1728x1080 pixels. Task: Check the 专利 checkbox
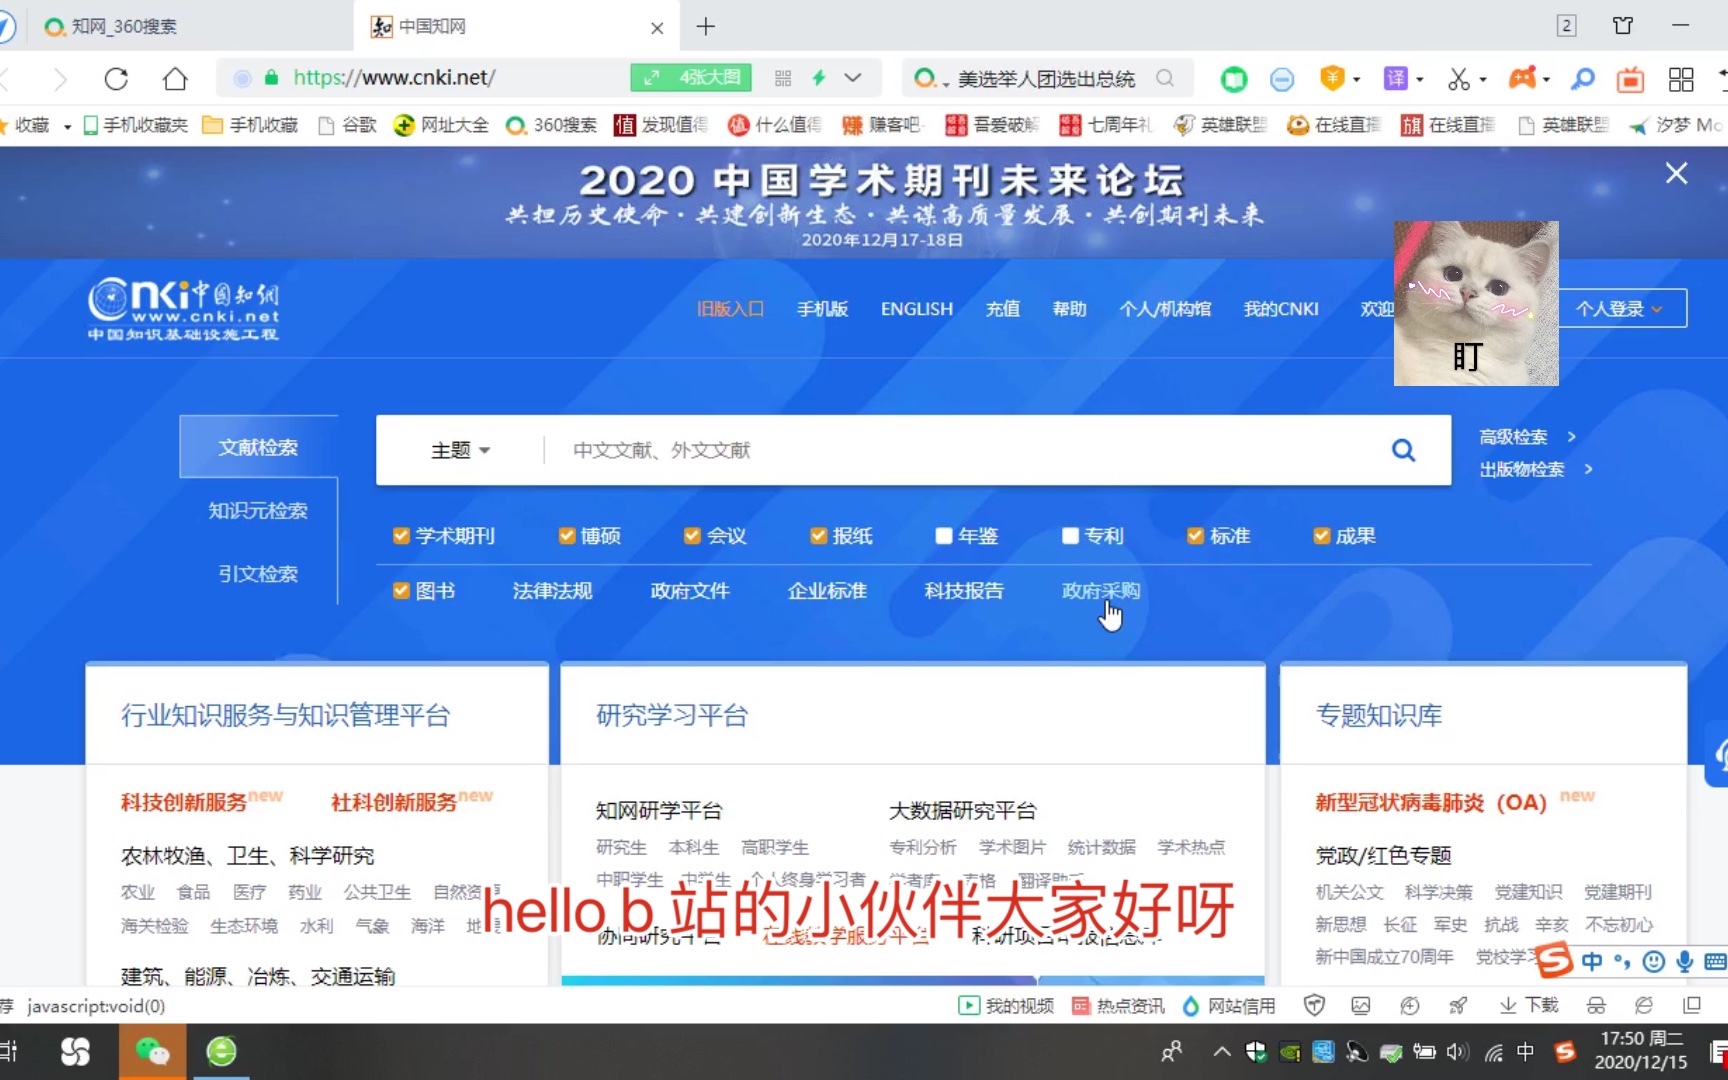click(1070, 536)
